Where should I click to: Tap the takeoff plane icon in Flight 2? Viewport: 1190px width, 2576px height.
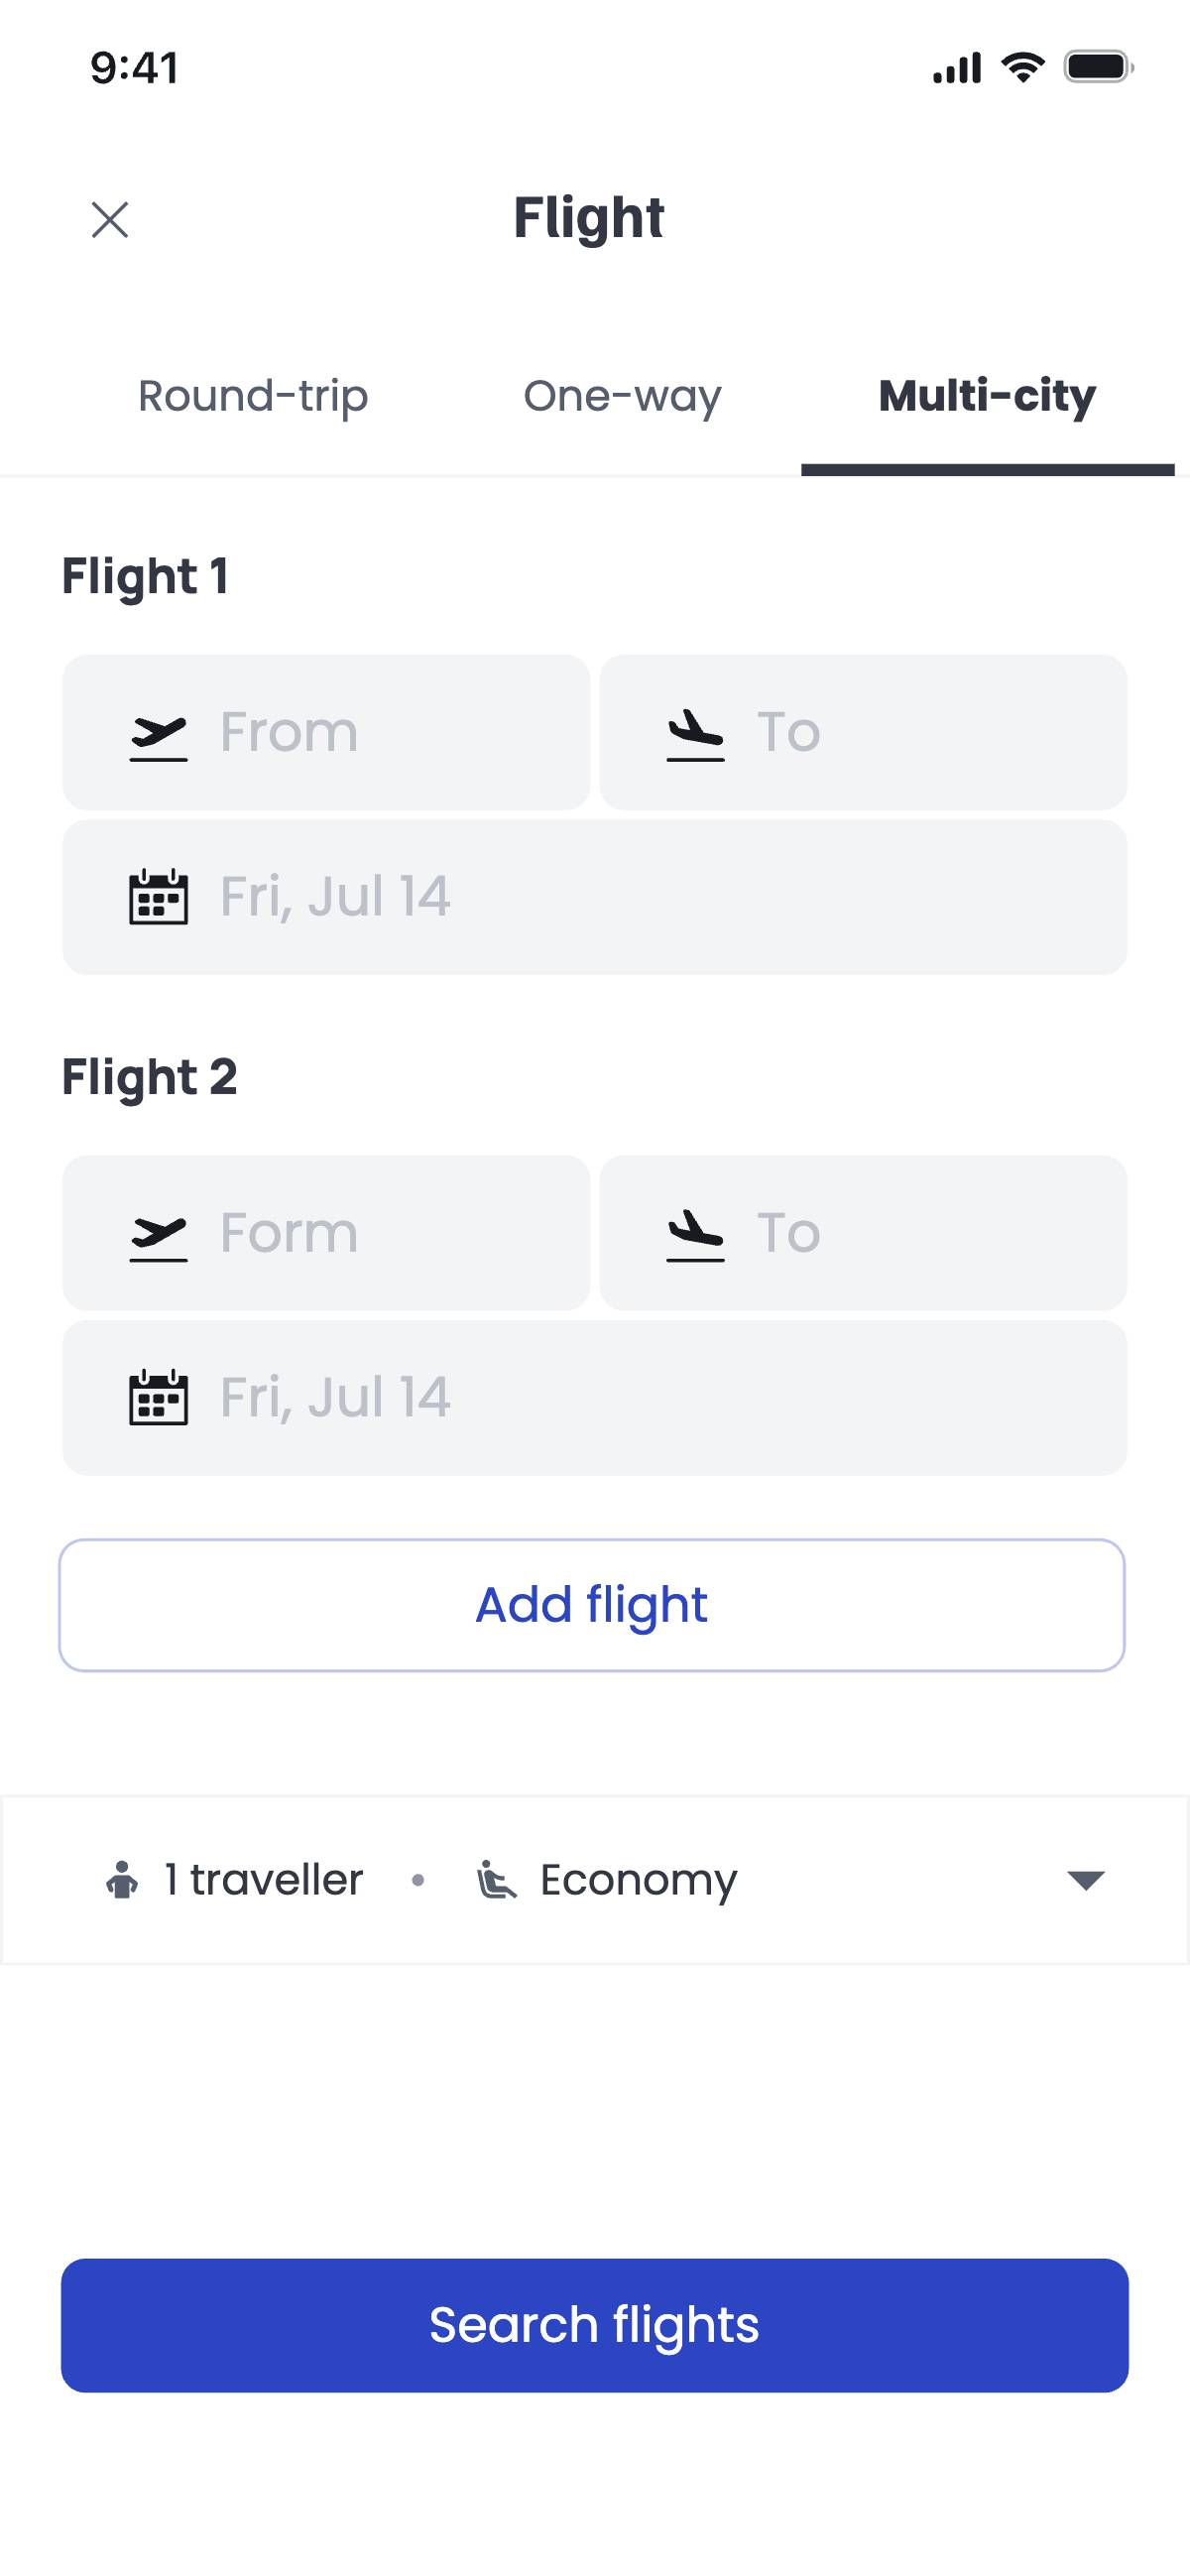click(x=159, y=1238)
